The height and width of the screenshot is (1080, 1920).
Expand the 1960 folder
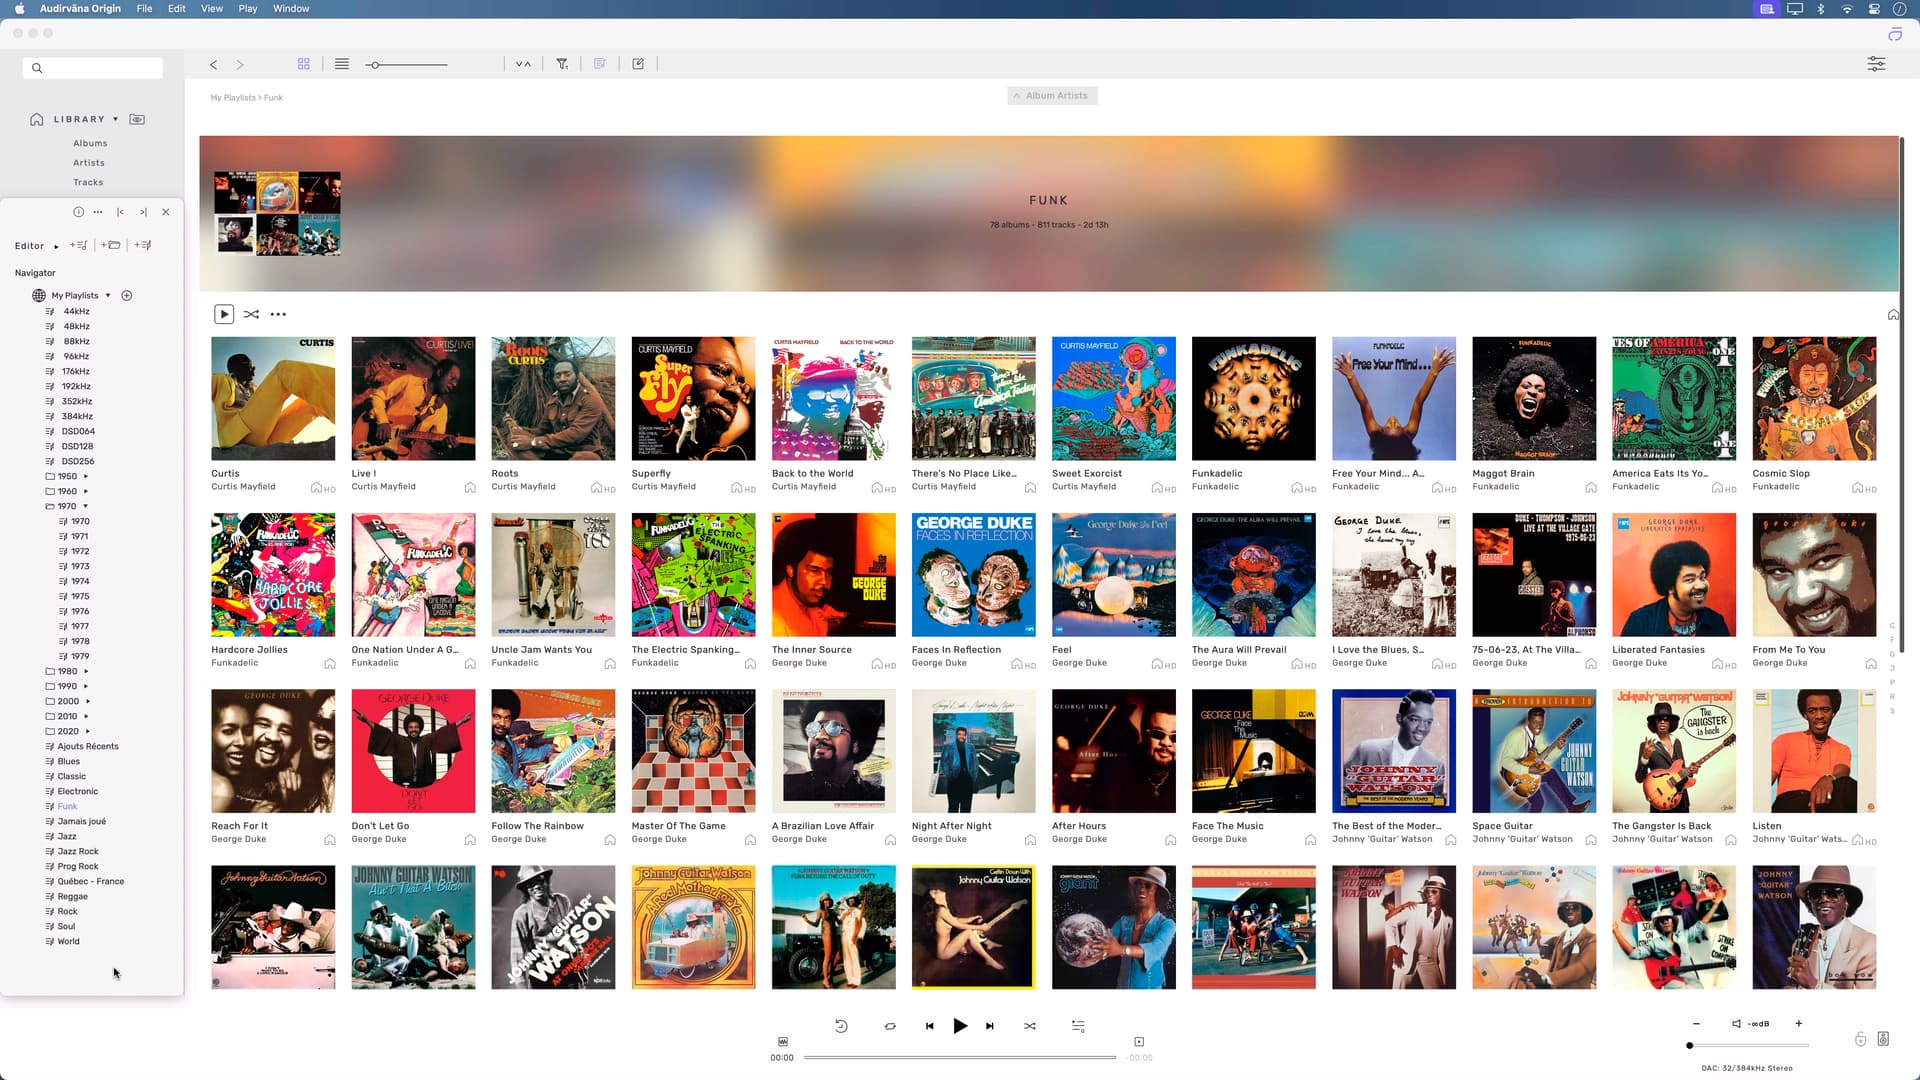point(86,492)
